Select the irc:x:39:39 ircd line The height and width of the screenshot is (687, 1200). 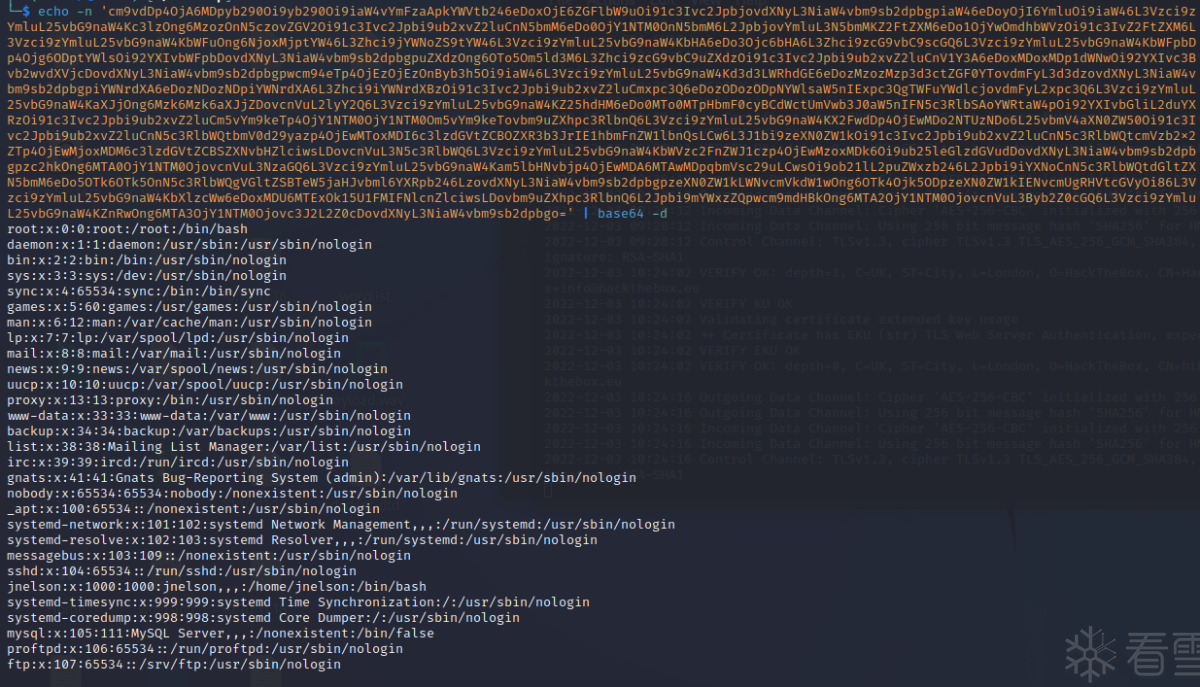tap(177, 462)
